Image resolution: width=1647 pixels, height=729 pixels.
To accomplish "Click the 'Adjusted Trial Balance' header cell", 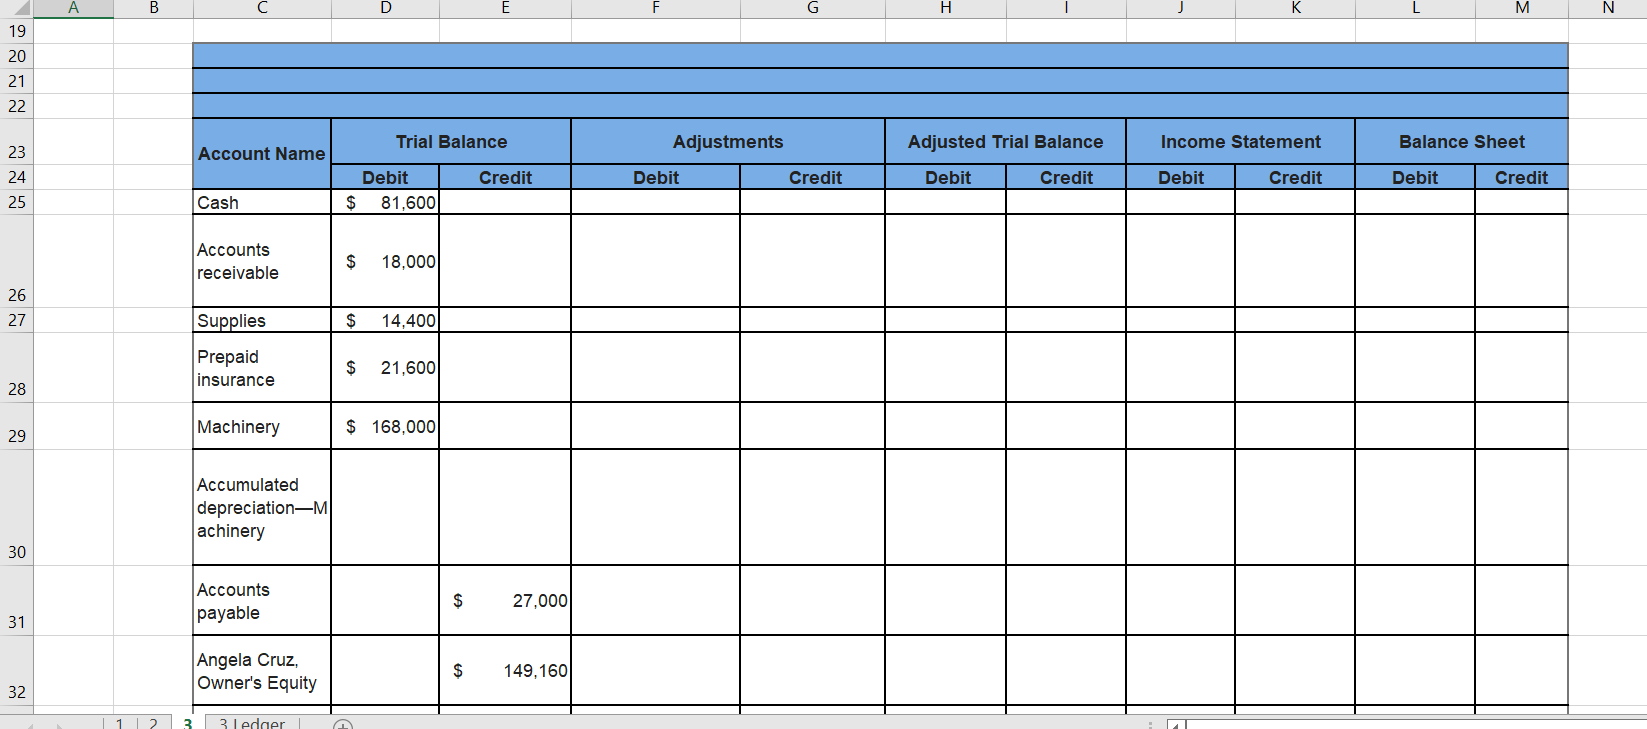I will pyautogui.click(x=1006, y=142).
